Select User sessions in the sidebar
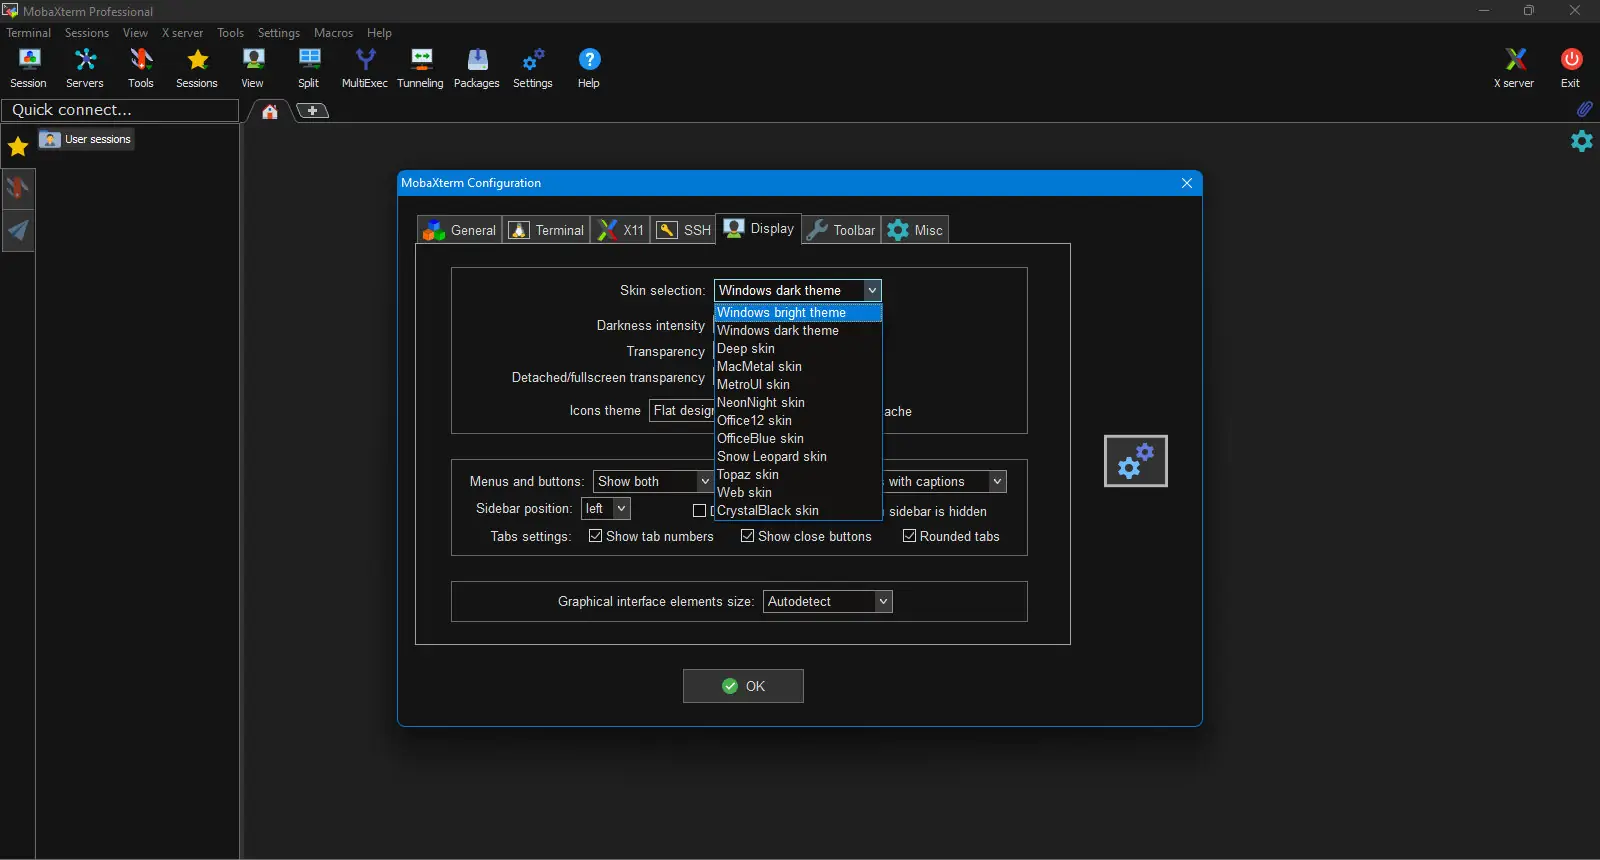Image resolution: width=1600 pixels, height=860 pixels. [86, 139]
